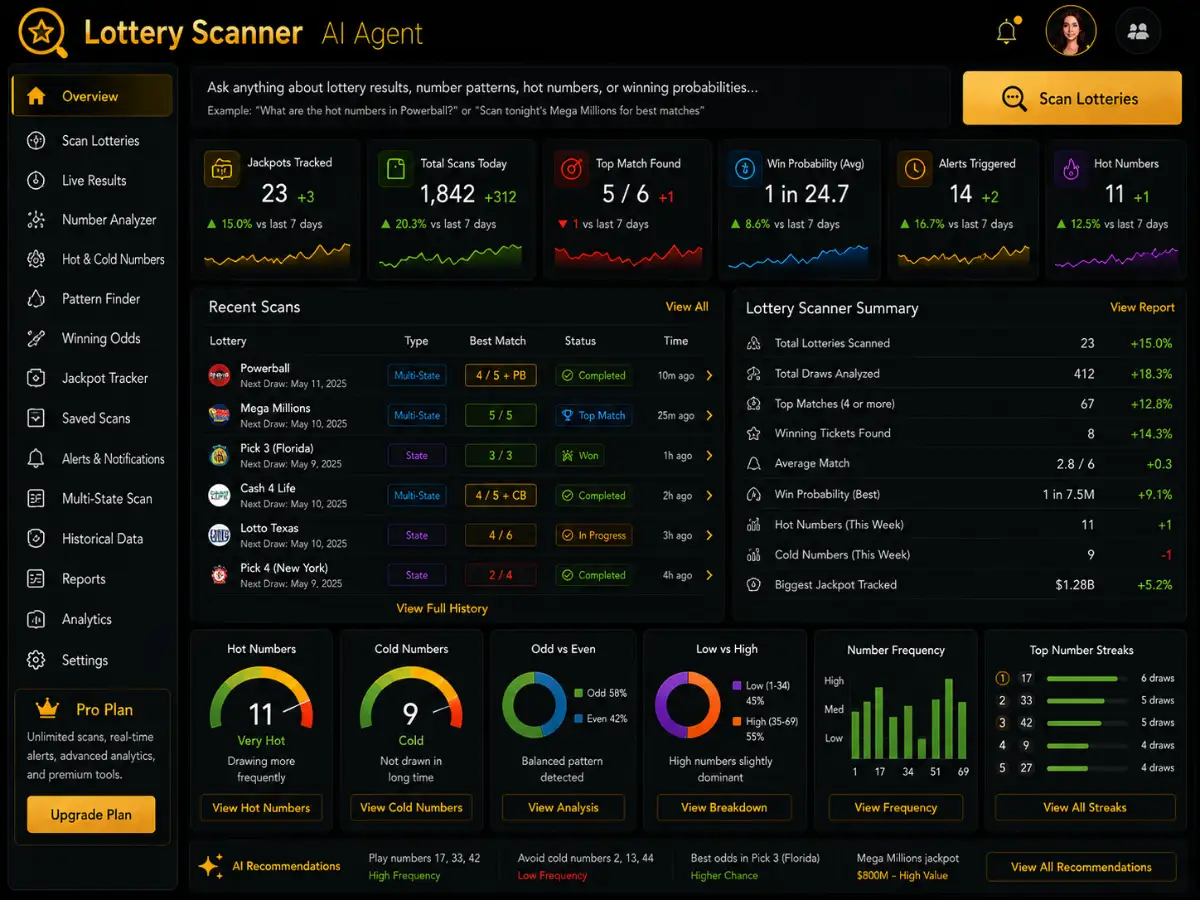
Task: Click the Winning Tickets Found star icon
Action: [x=753, y=433]
